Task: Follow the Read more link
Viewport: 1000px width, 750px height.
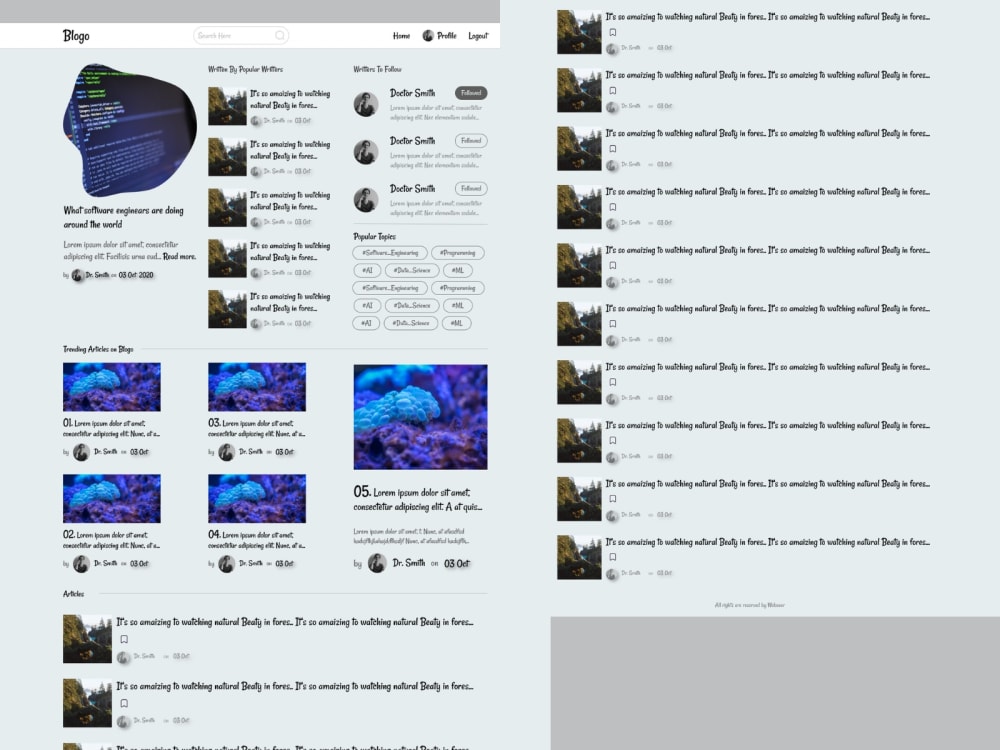Action: pyautogui.click(x=179, y=256)
